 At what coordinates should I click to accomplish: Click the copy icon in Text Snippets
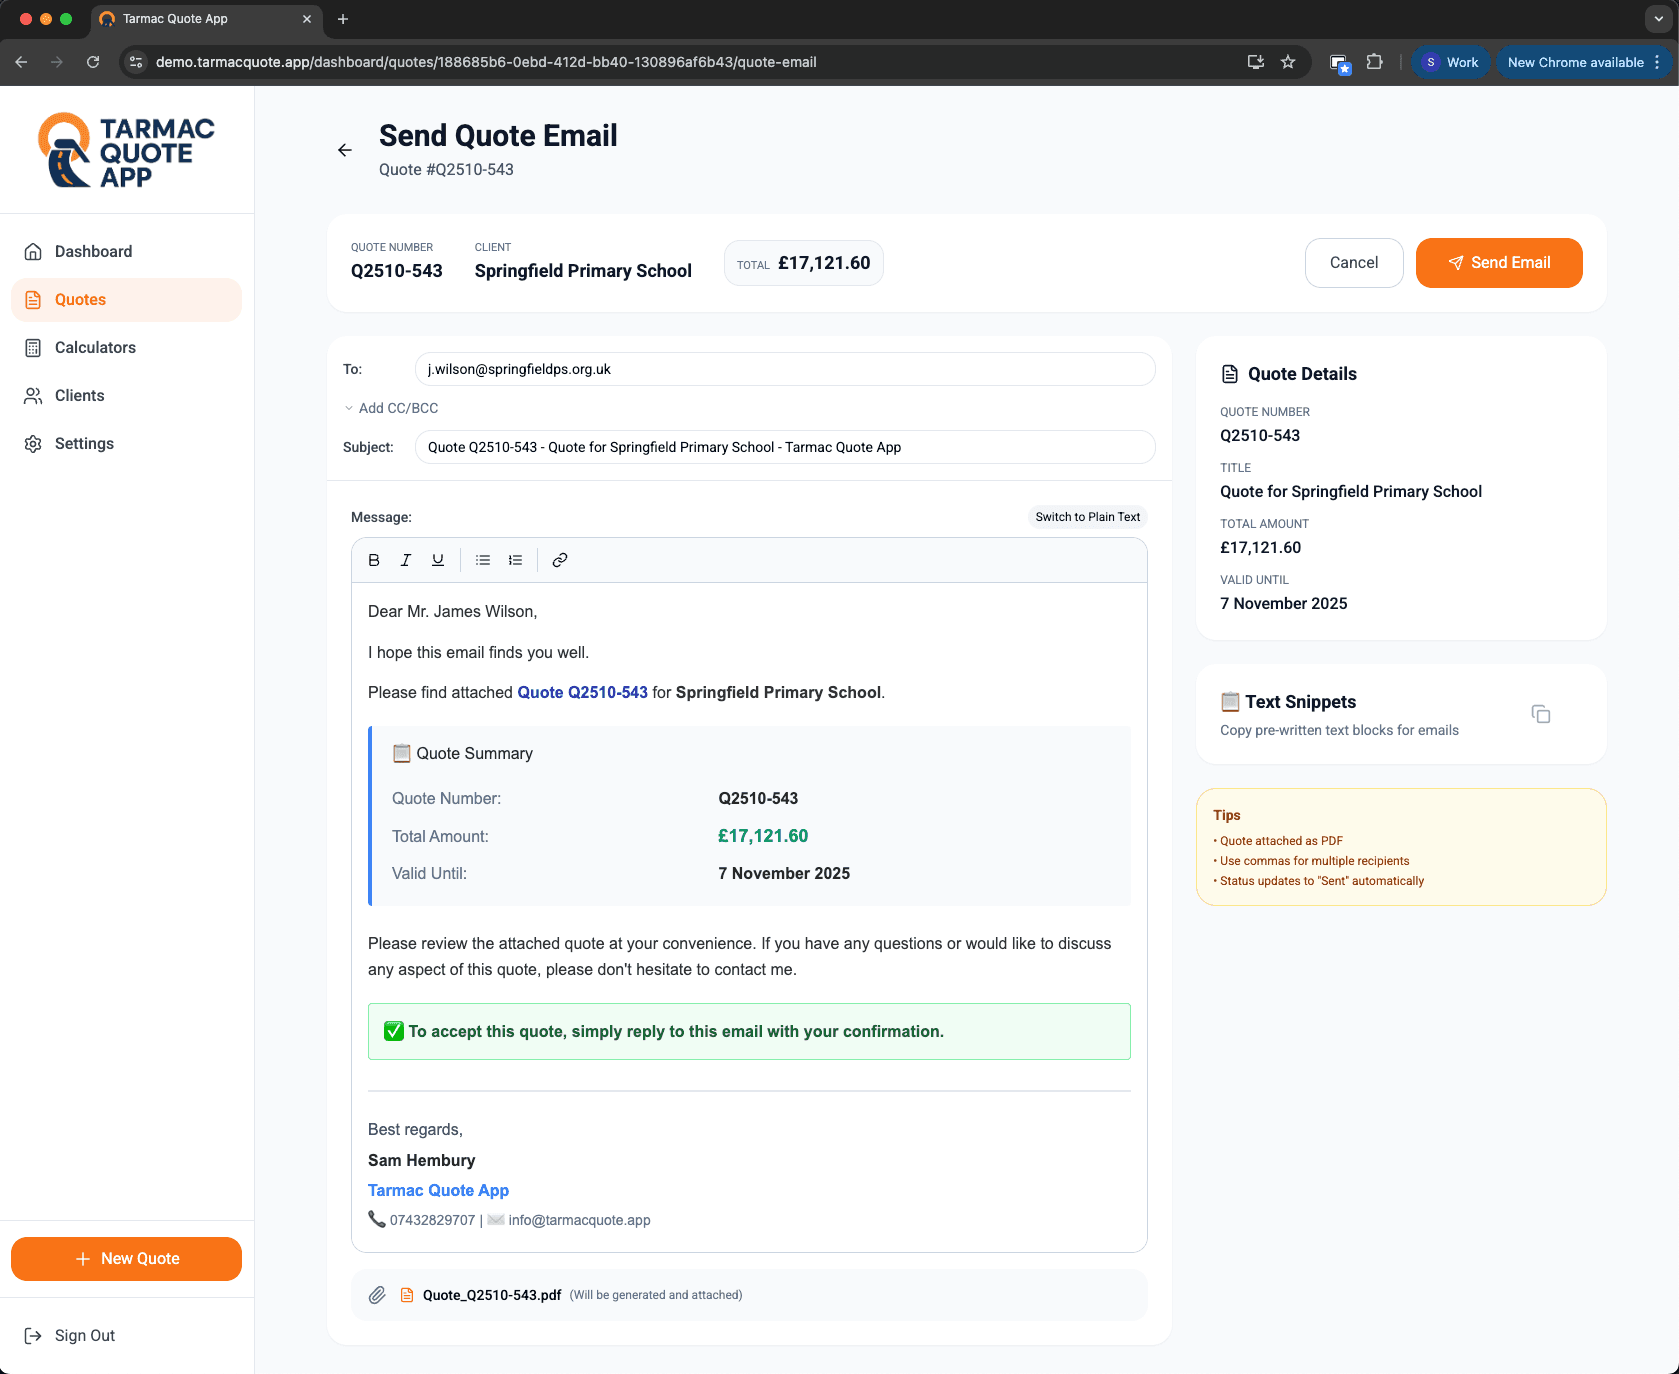coord(1540,714)
